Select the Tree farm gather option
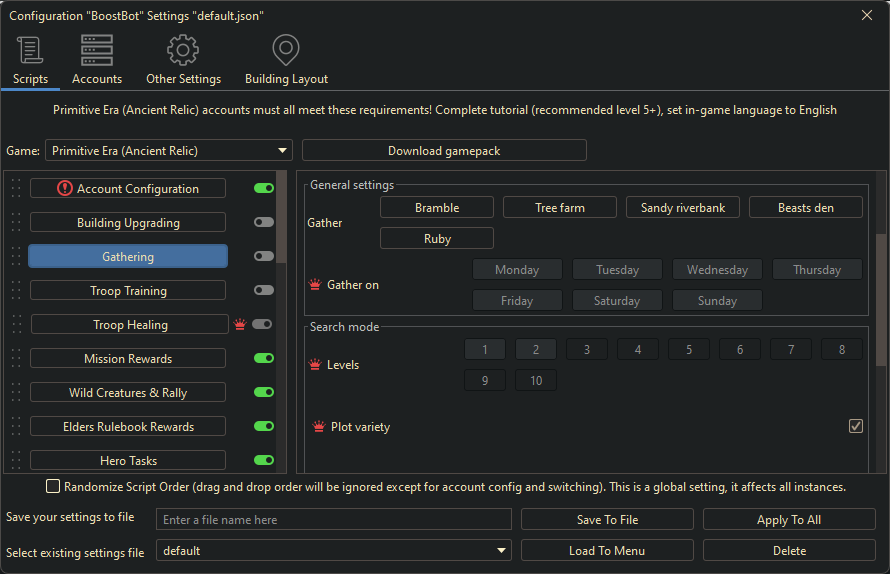 (560, 208)
